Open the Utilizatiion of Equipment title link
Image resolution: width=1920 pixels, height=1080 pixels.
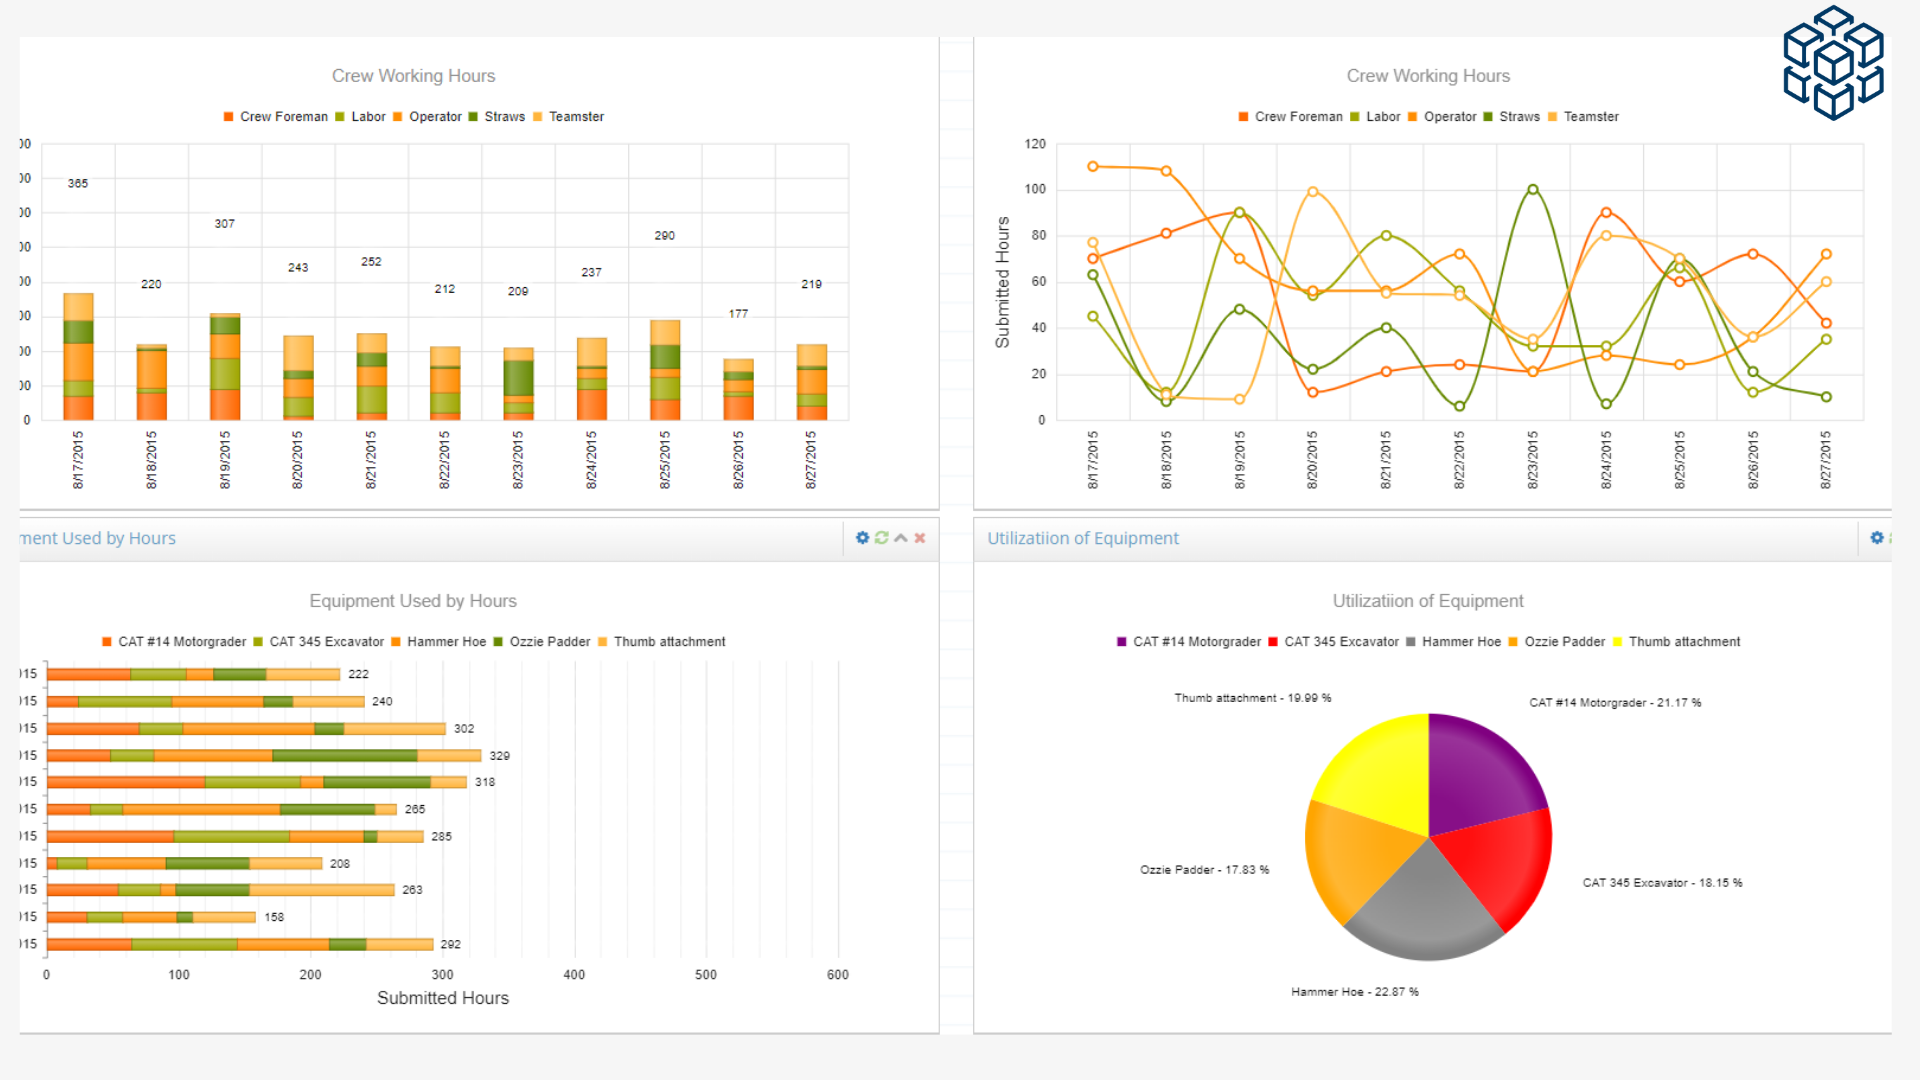(1082, 538)
